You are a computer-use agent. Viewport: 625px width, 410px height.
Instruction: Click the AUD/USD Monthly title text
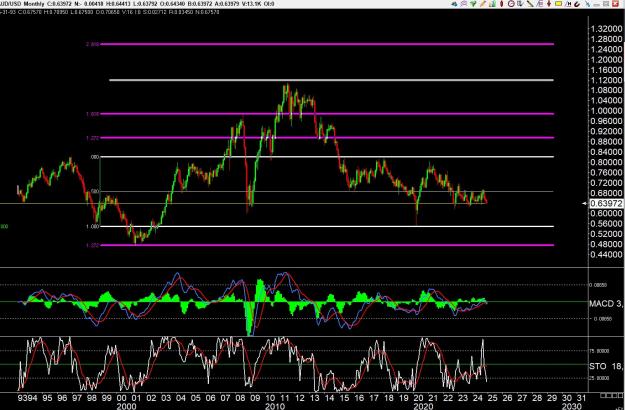click(23, 4)
